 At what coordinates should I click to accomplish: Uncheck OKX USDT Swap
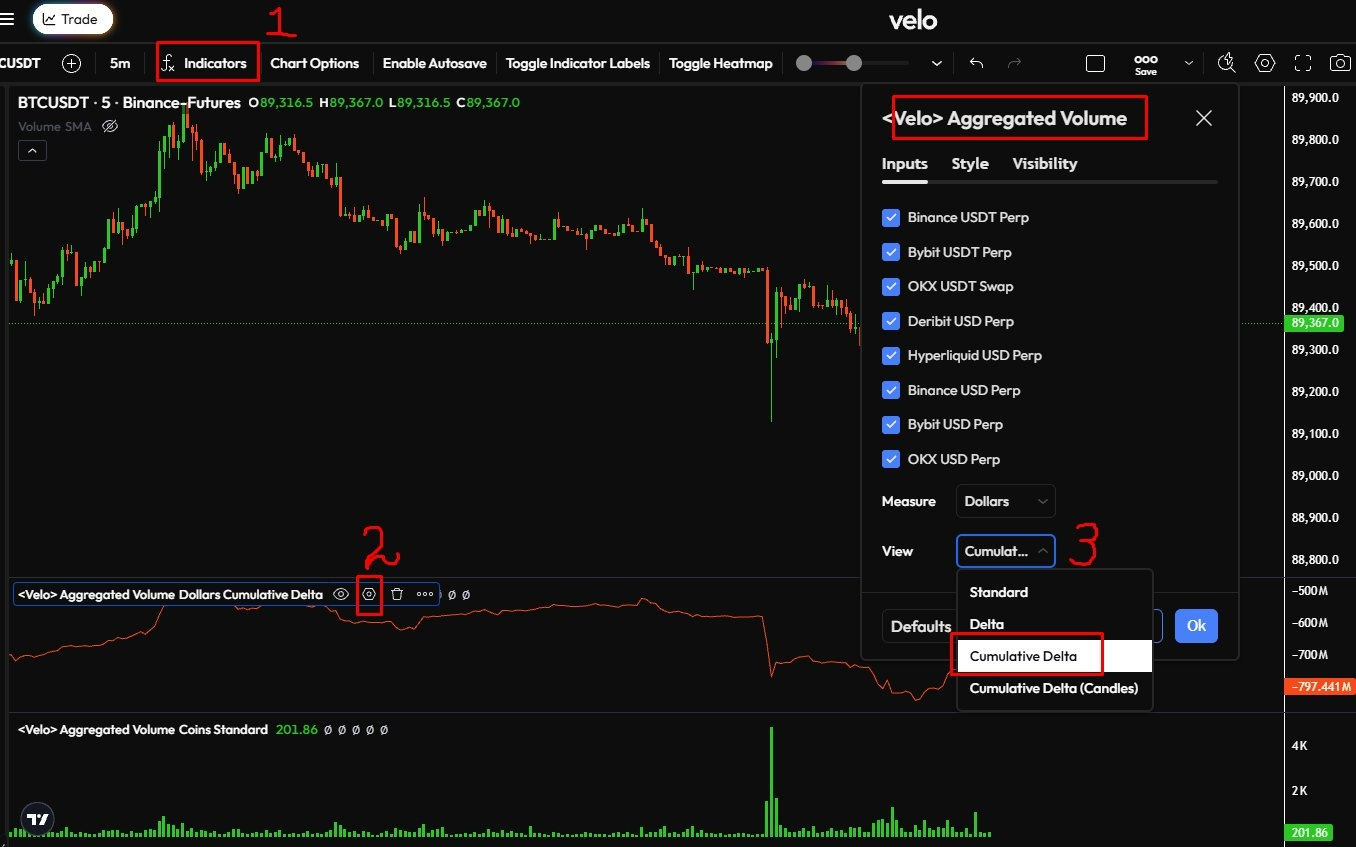point(891,286)
